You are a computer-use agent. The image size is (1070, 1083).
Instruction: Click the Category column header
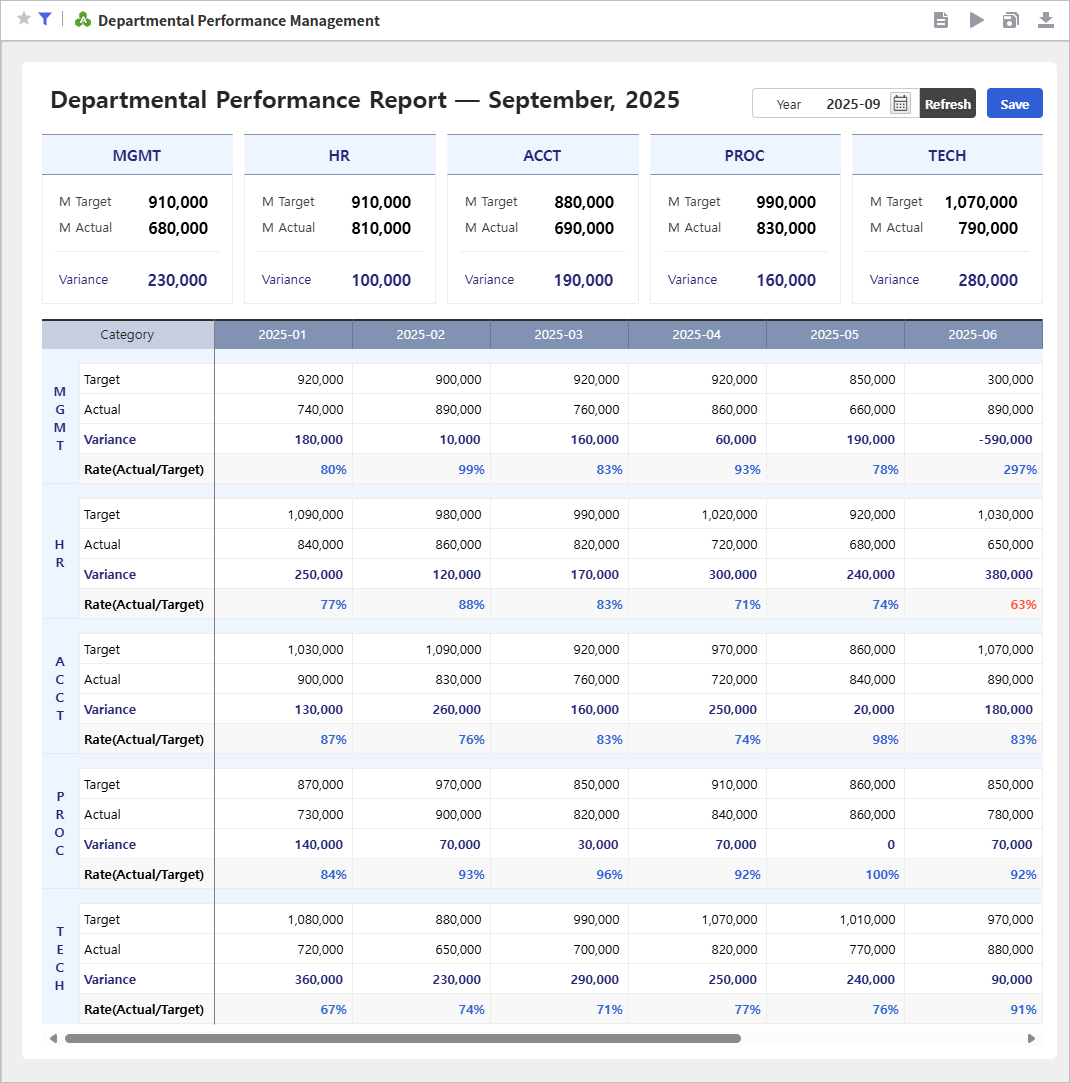click(128, 334)
